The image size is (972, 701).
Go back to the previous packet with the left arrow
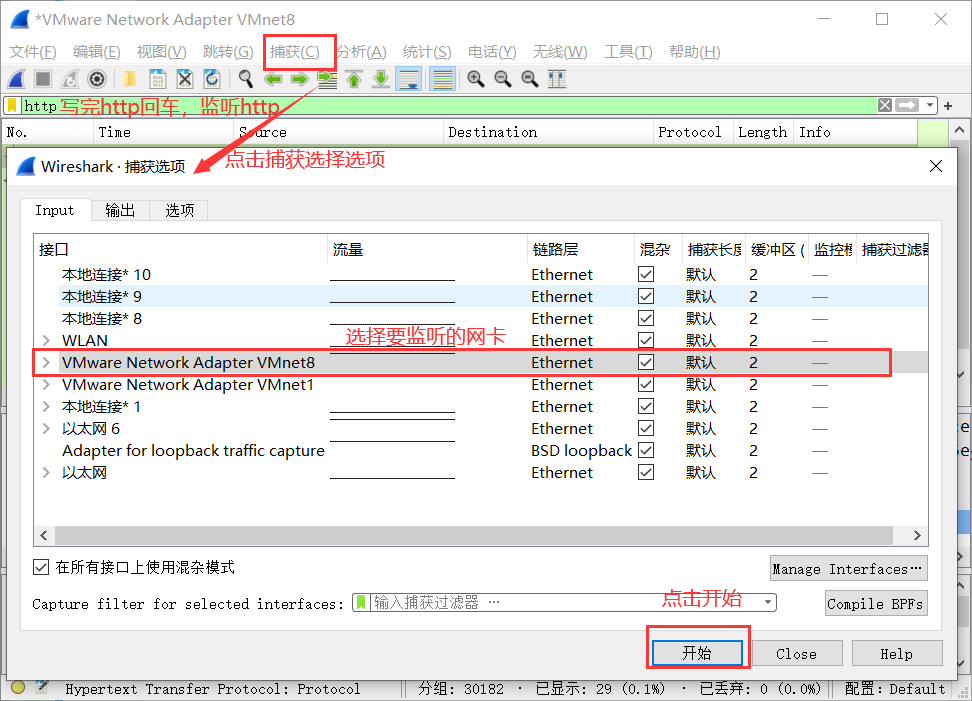tap(273, 79)
